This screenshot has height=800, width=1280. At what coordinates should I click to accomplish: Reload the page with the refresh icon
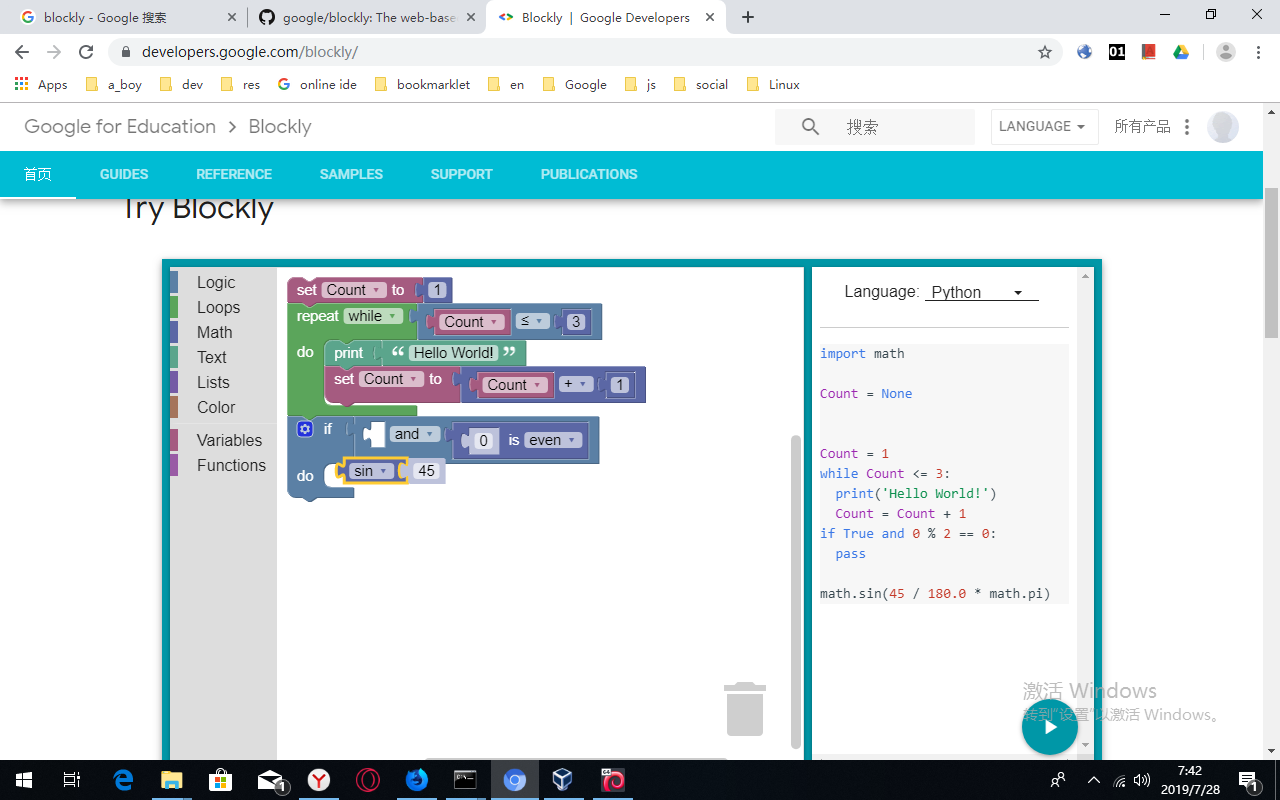(86, 52)
